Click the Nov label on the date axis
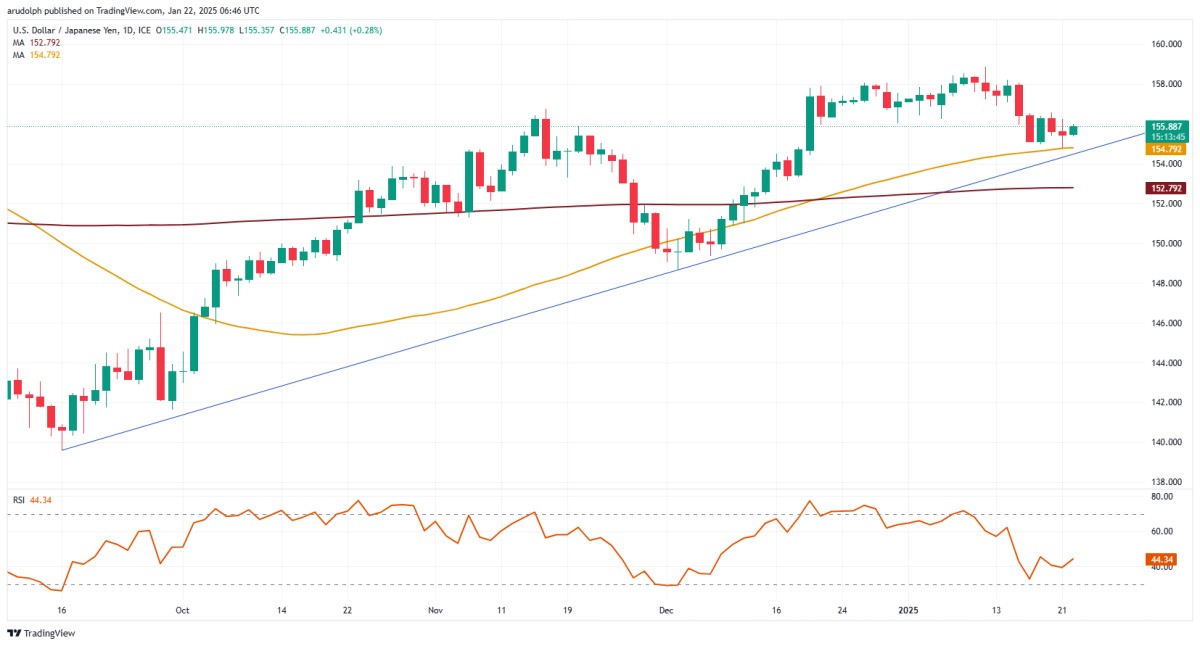Viewport: 1200px width, 646px height. pos(435,608)
